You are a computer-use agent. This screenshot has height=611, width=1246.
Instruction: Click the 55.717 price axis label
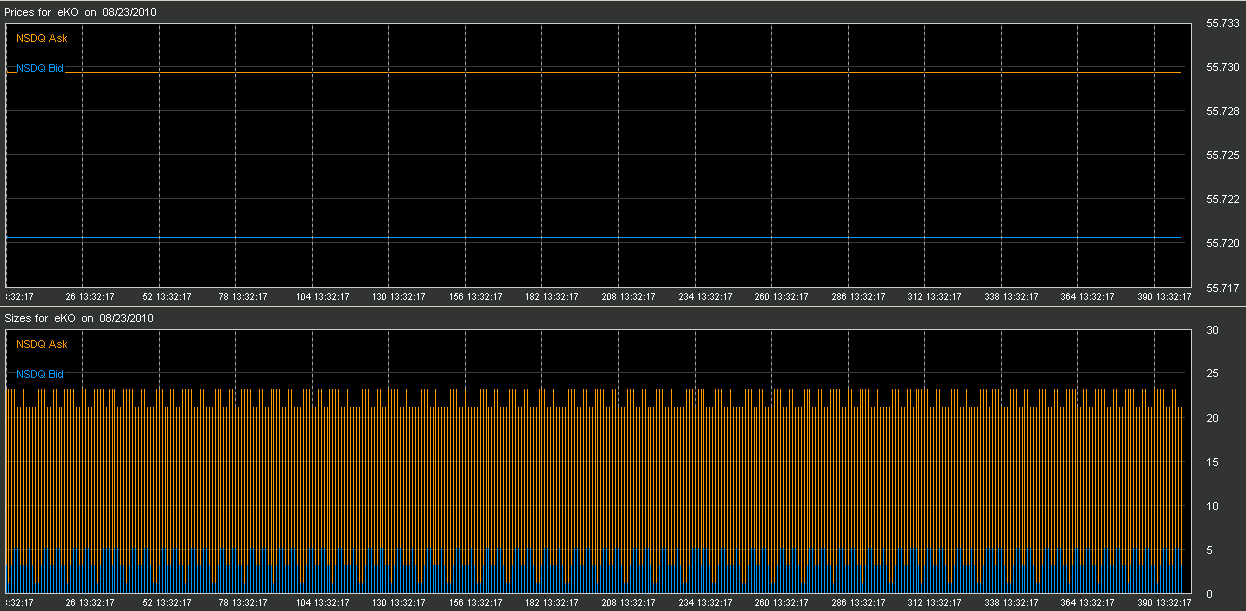1224,287
